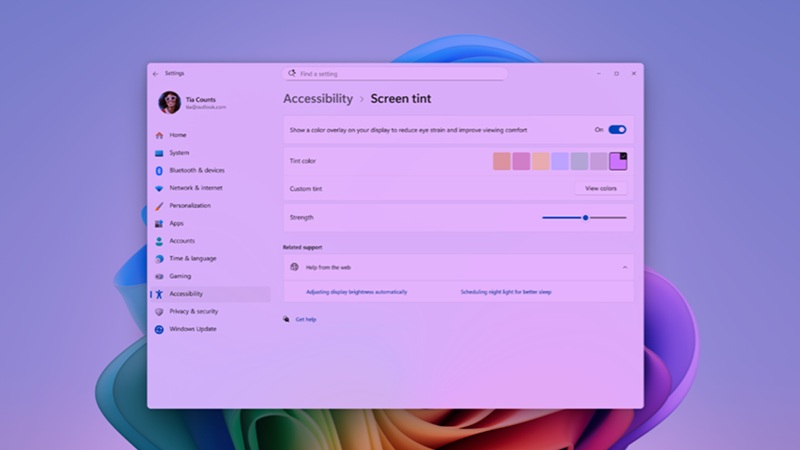This screenshot has height=450, width=800.
Task: Click the search magnifier icon
Action: pos(292,73)
